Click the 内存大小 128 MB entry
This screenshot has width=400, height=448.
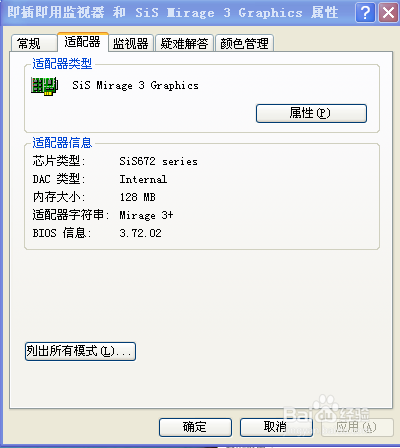94,197
